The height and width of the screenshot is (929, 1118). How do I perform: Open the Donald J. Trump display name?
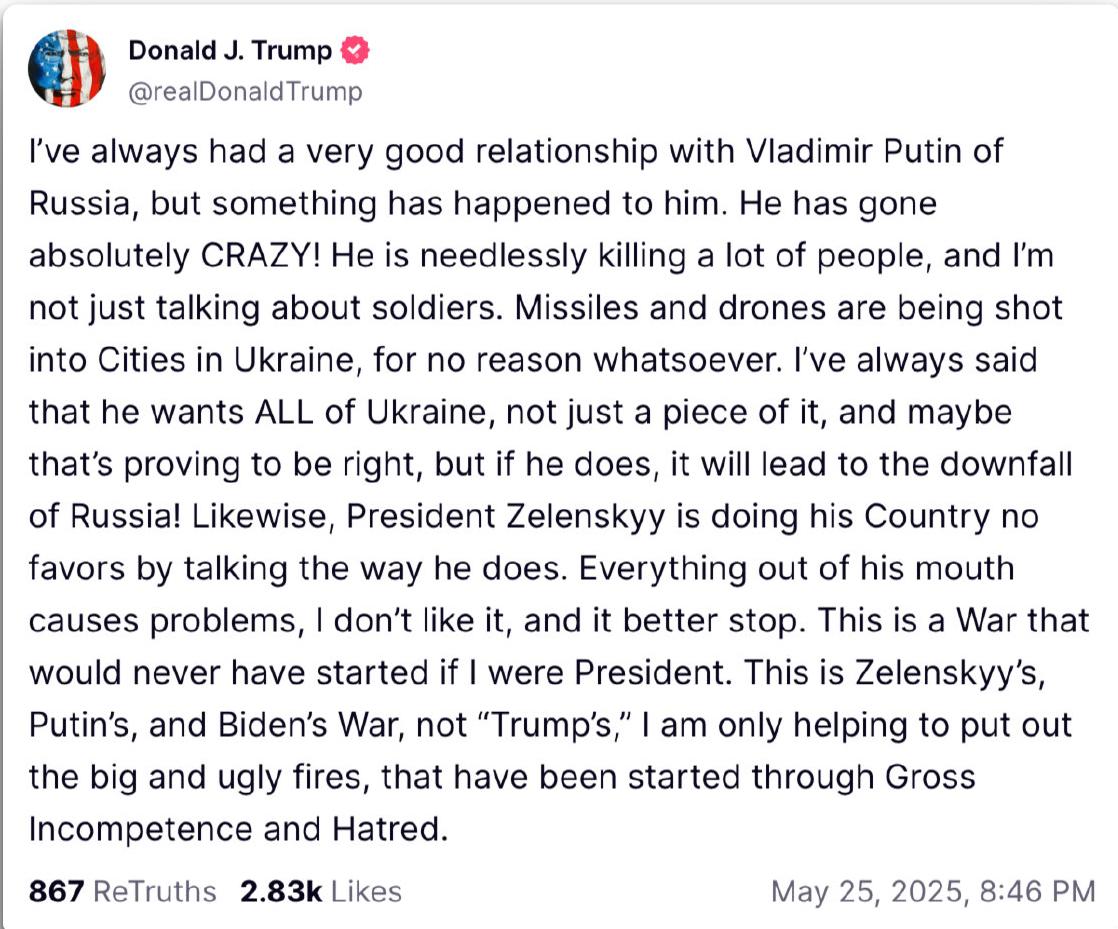230,51
